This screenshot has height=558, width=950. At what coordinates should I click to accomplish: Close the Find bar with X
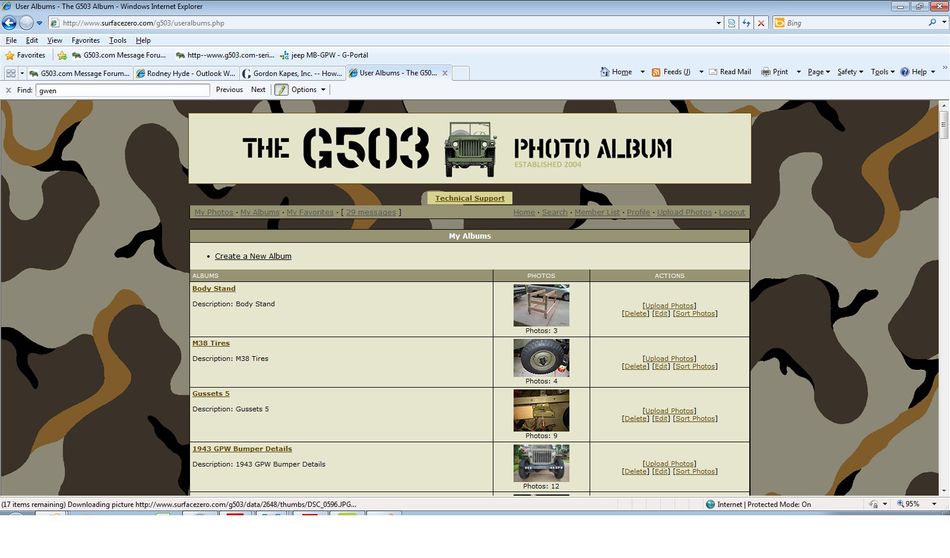(x=8, y=90)
